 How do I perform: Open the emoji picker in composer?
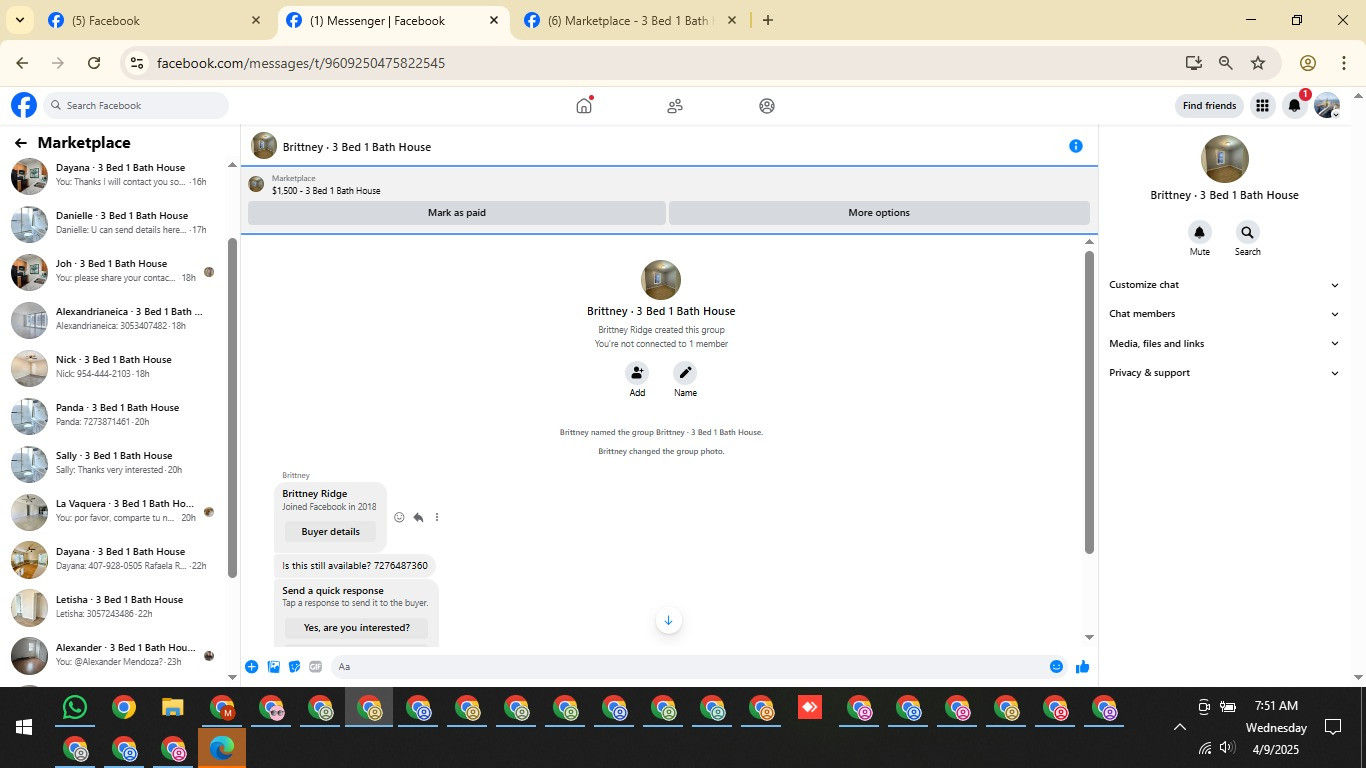(1056, 667)
